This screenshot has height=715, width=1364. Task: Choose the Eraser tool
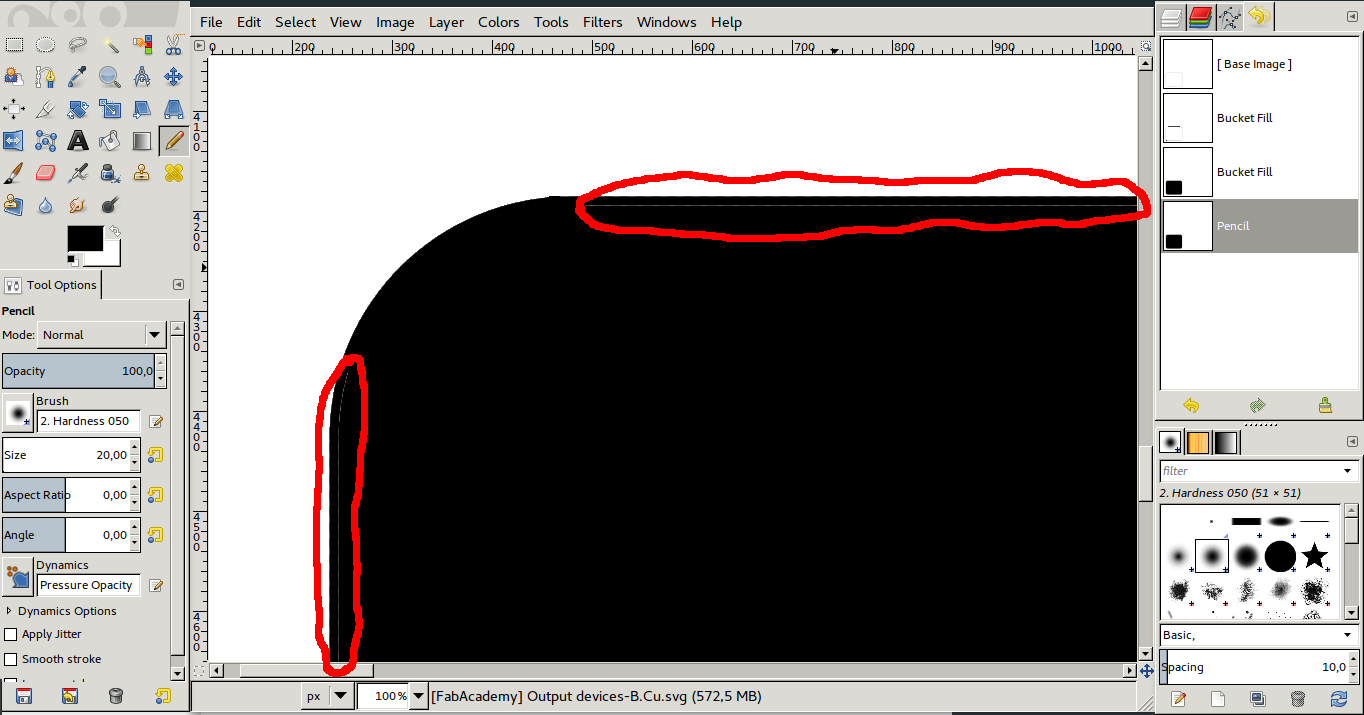coord(45,172)
